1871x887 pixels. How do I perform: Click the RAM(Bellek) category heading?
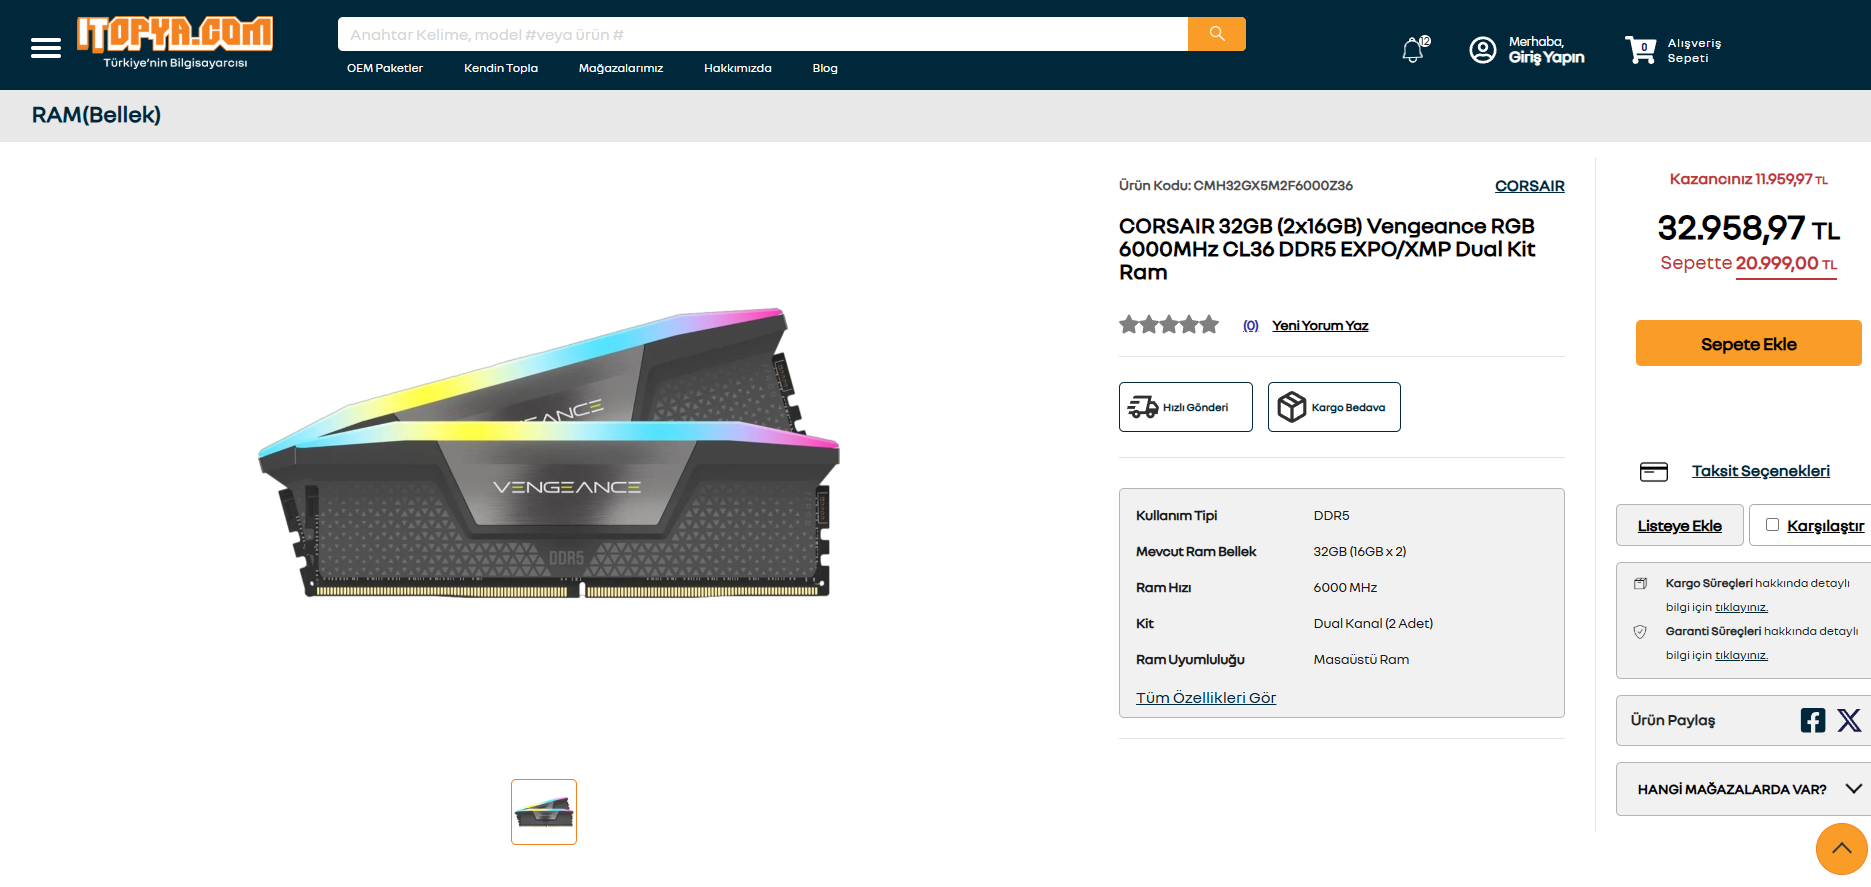[x=96, y=115]
